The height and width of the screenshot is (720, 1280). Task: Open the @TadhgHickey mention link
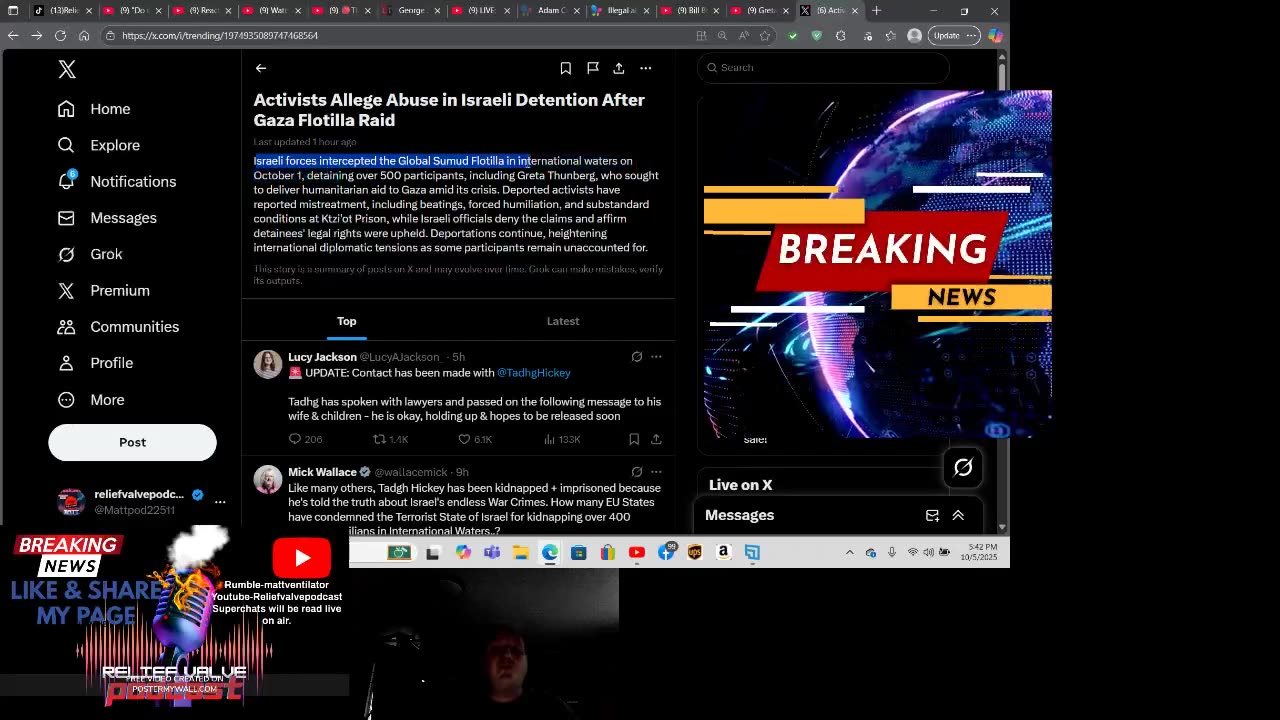click(x=534, y=373)
